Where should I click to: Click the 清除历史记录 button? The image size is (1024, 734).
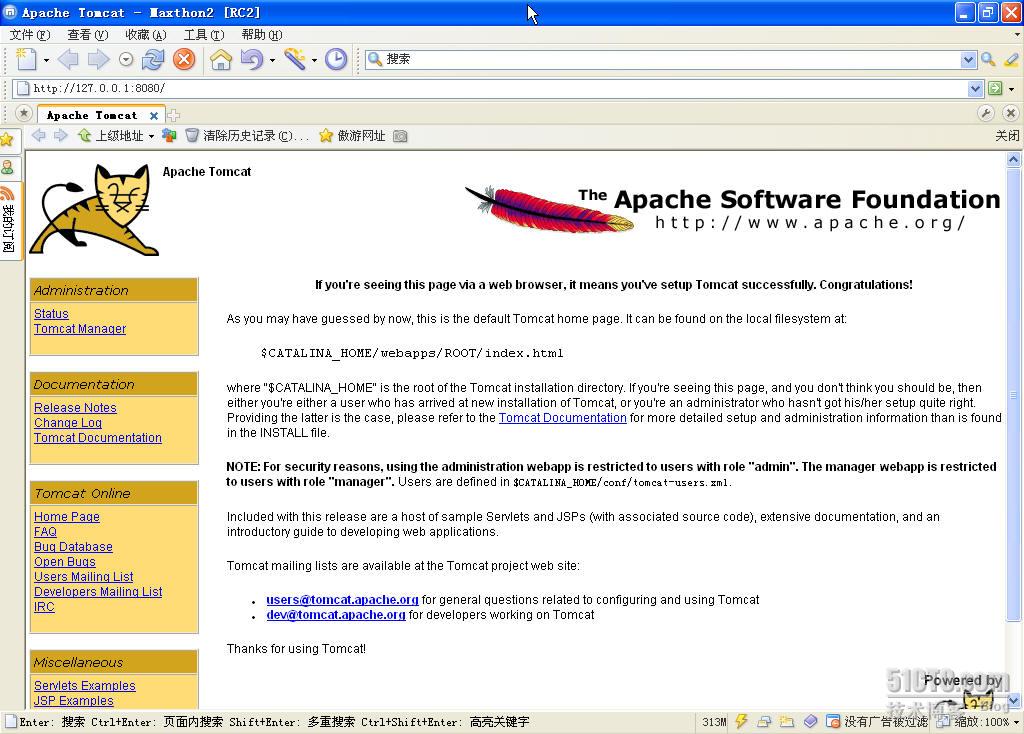pyautogui.click(x=247, y=136)
